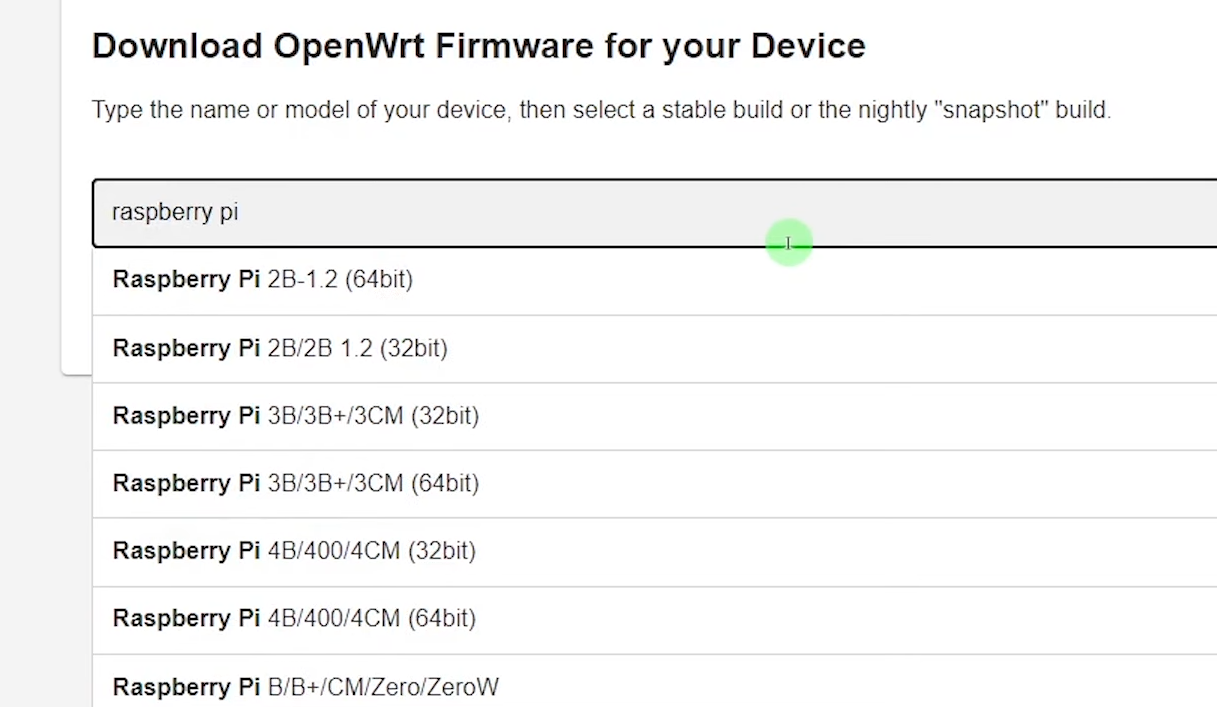Select Raspberry Pi 4B/400/4CM (64bit) device
This screenshot has height=707, width=1217.
point(294,619)
